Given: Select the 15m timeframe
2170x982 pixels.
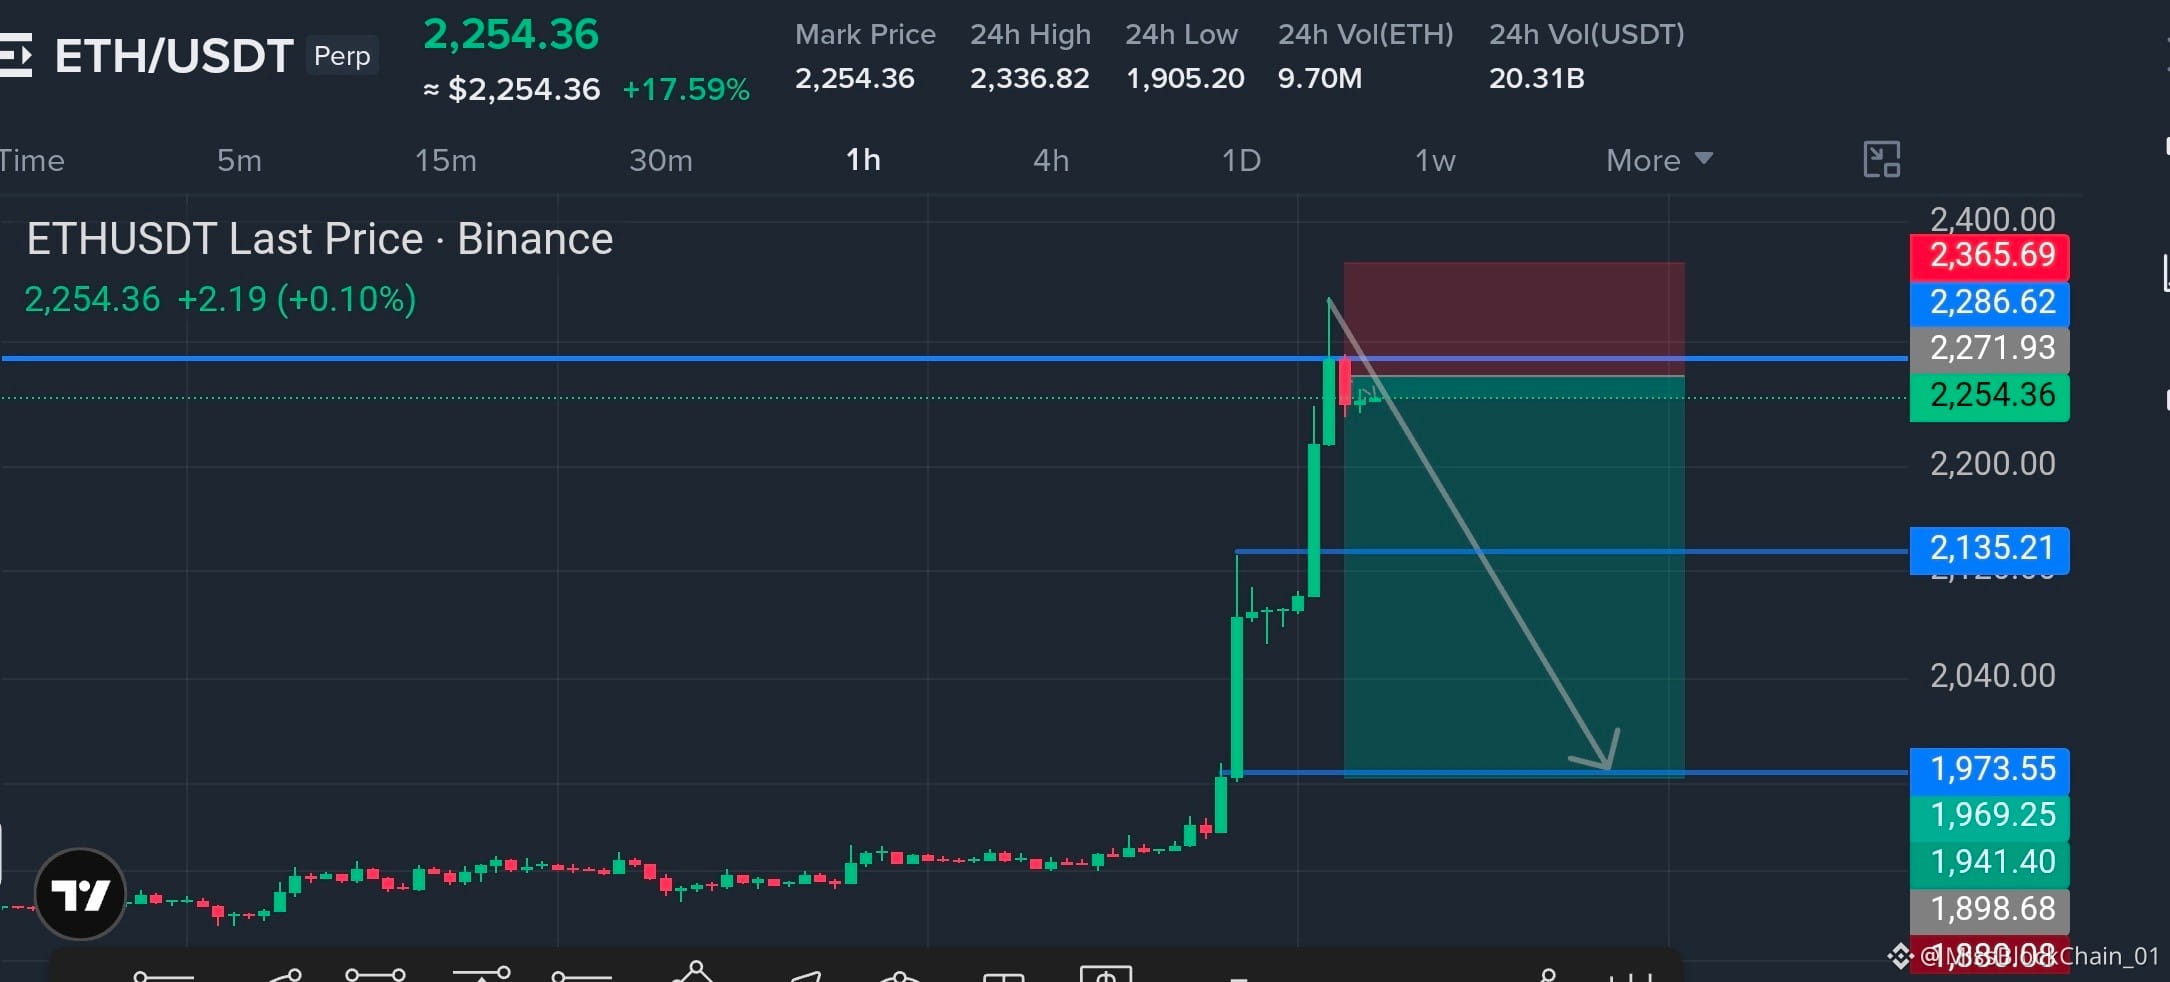Looking at the screenshot, I should coord(446,160).
